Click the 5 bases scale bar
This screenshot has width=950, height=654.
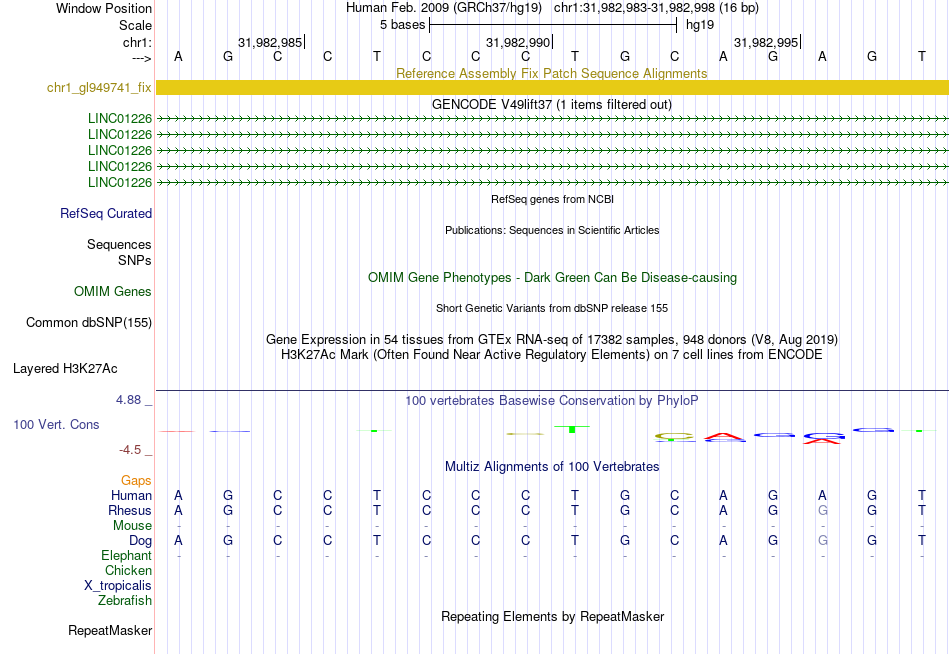(x=553, y=25)
